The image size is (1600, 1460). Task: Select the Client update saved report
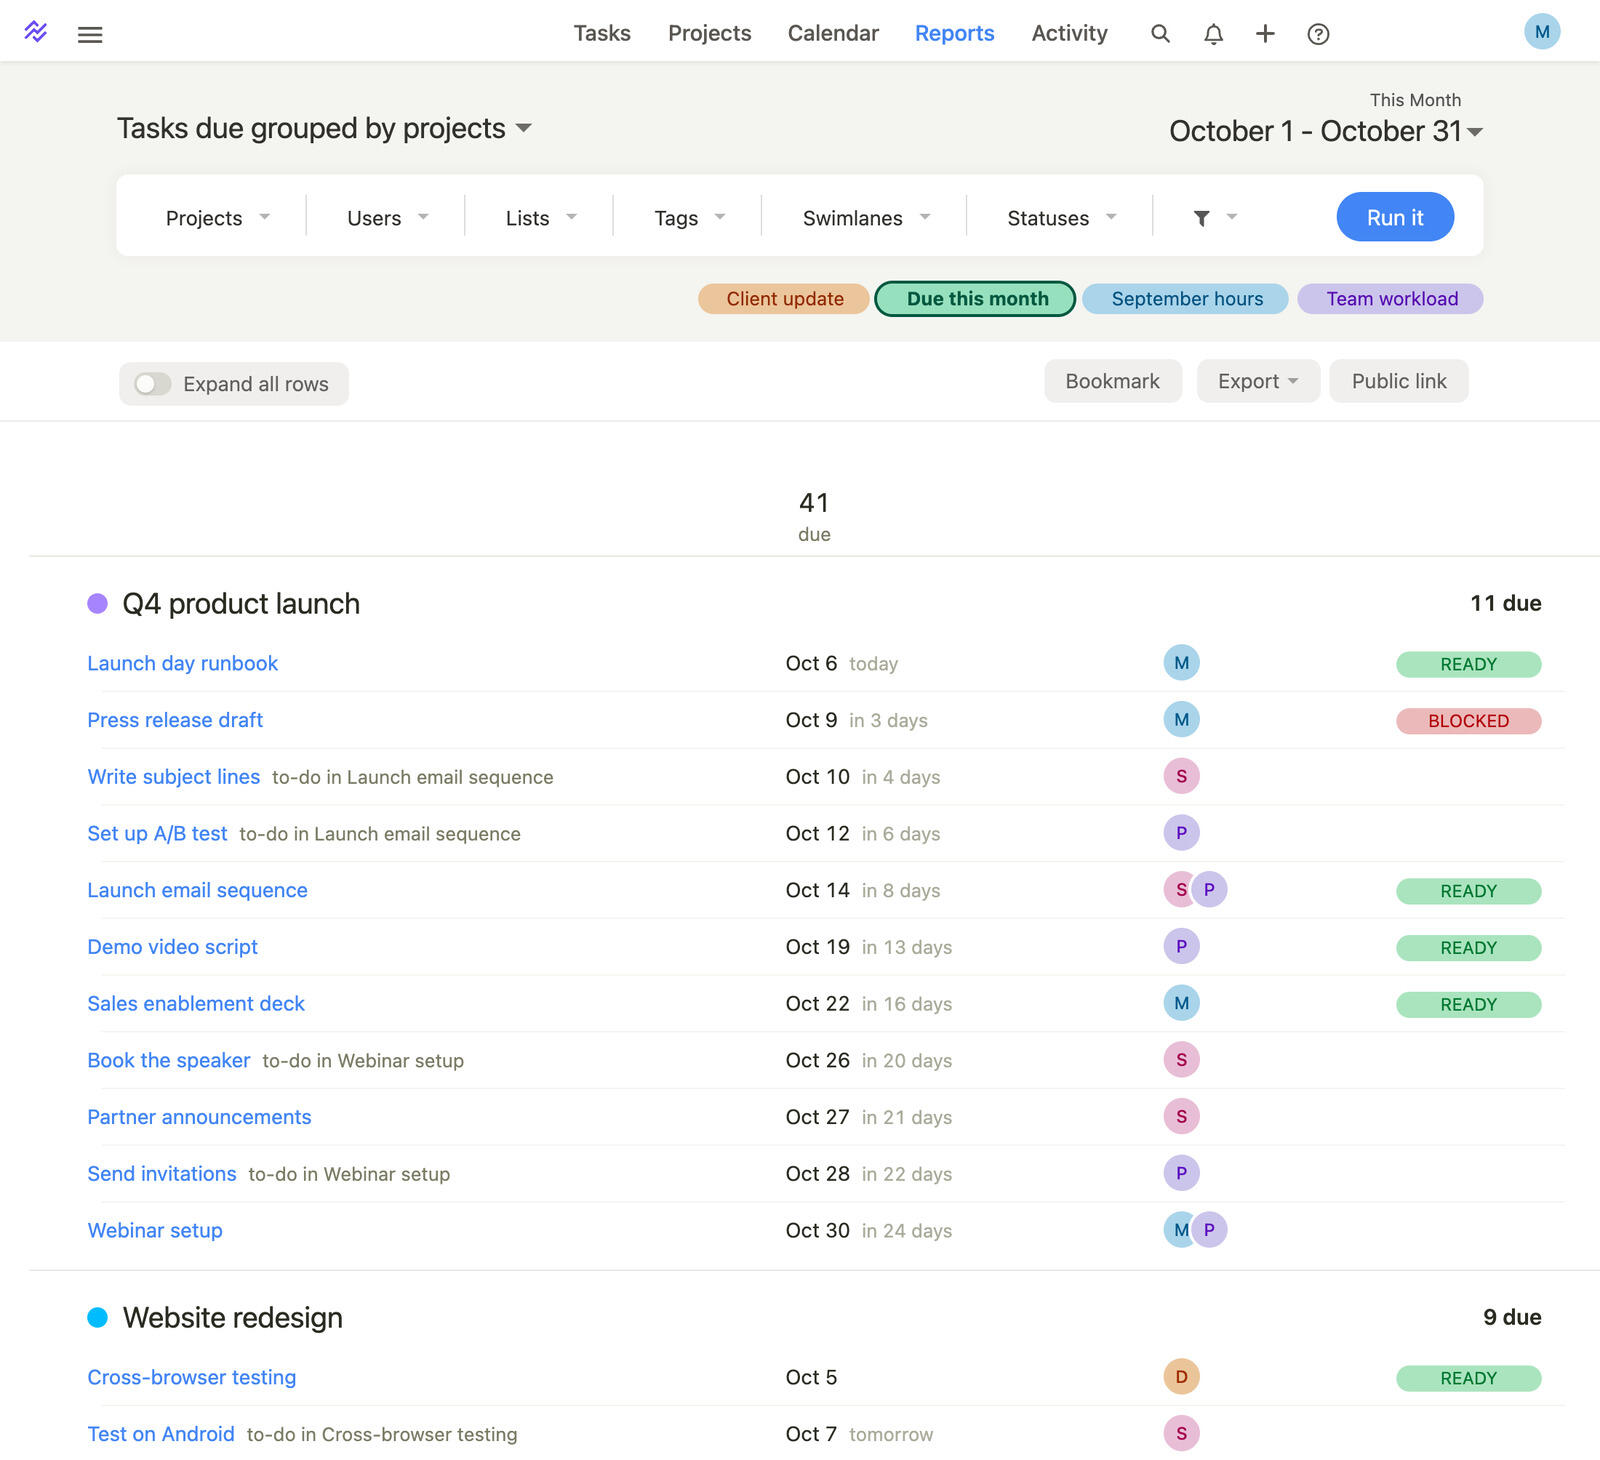coord(784,299)
